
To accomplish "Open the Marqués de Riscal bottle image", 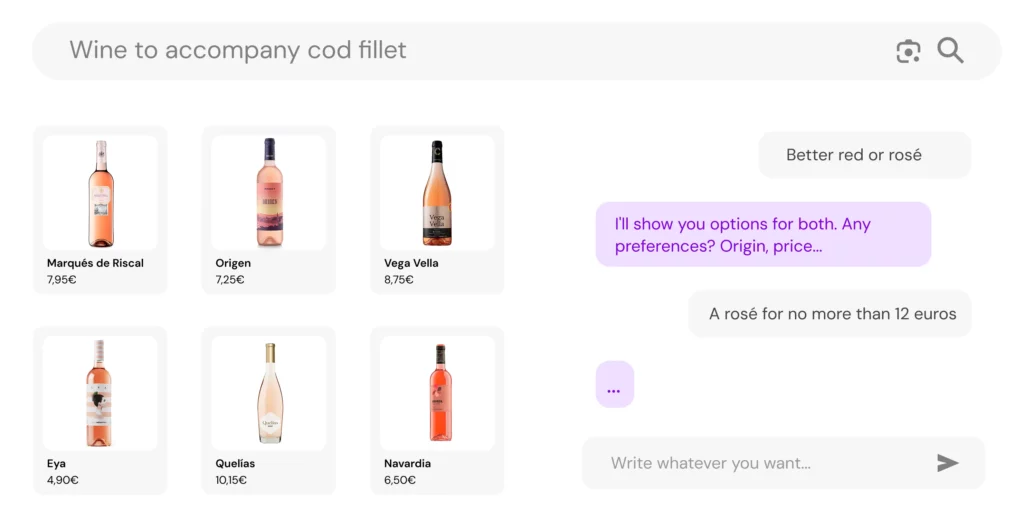I will click(100, 193).
